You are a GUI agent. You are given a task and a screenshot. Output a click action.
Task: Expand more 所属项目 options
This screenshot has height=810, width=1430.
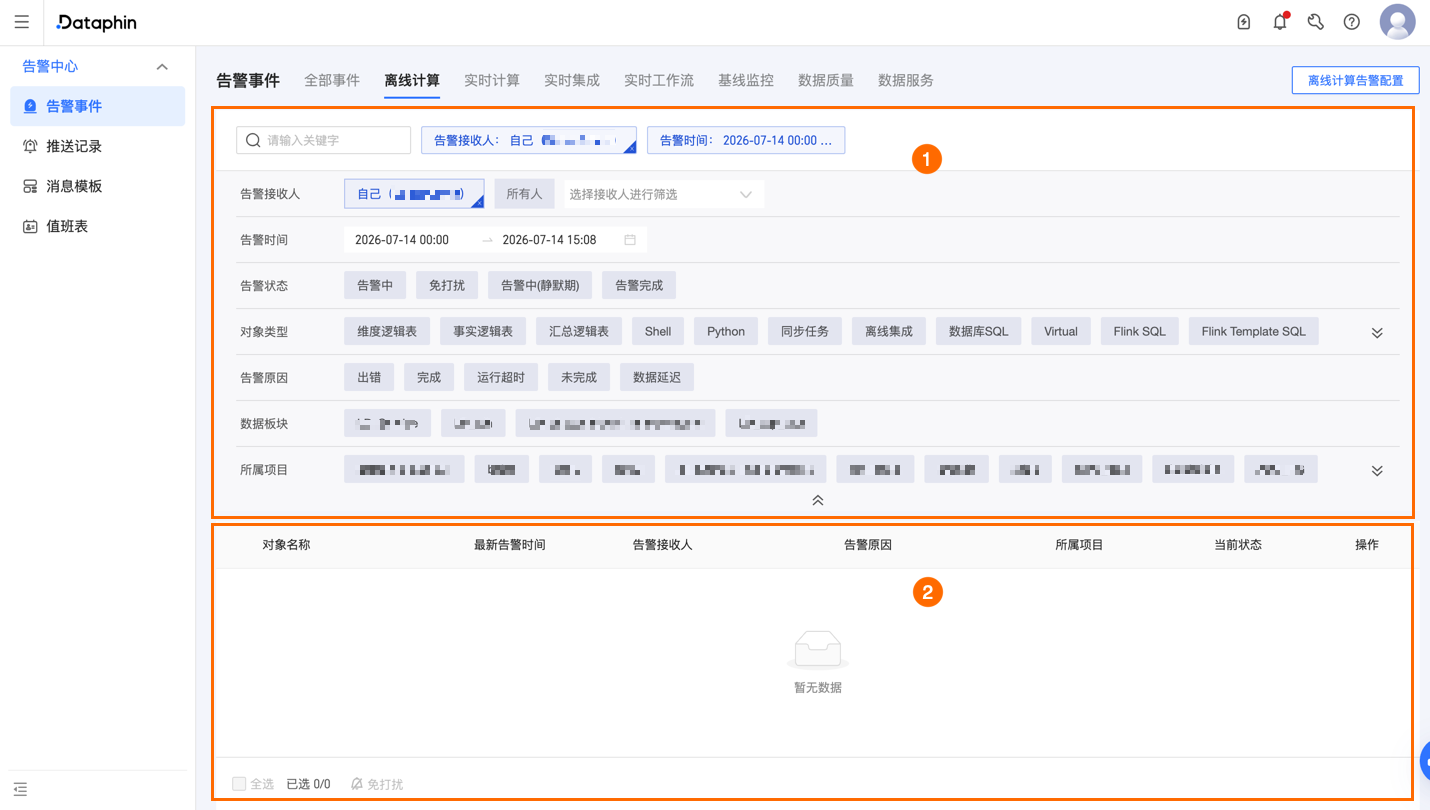(1377, 471)
